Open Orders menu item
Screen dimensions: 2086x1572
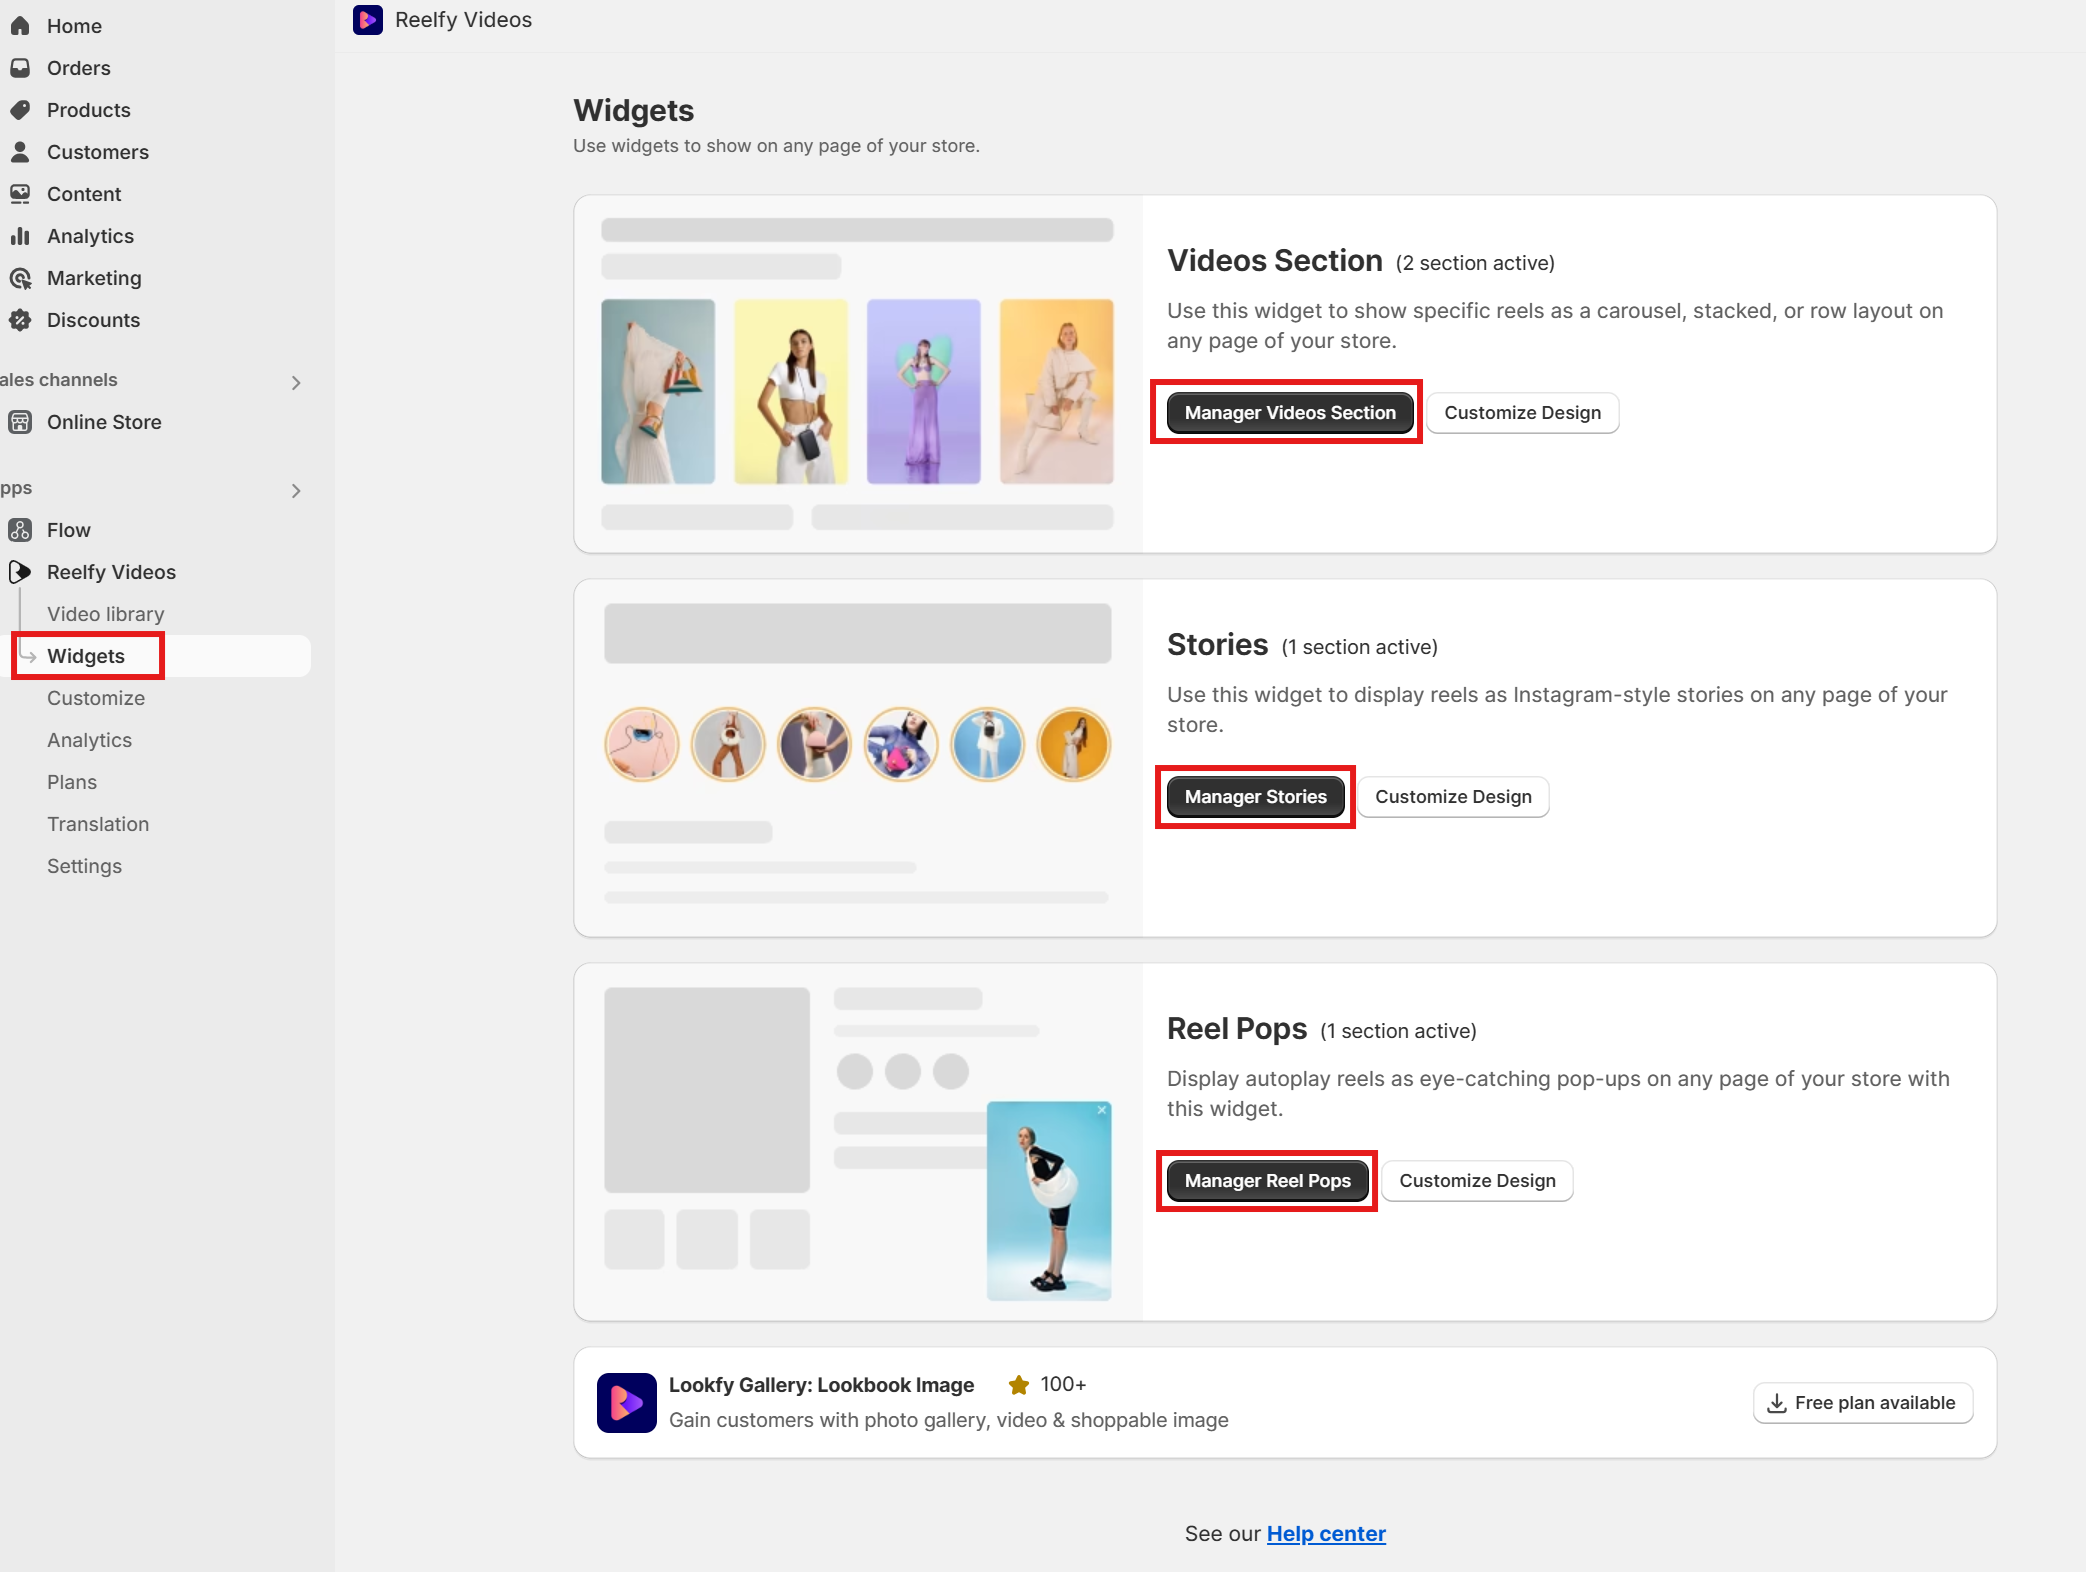click(x=79, y=68)
